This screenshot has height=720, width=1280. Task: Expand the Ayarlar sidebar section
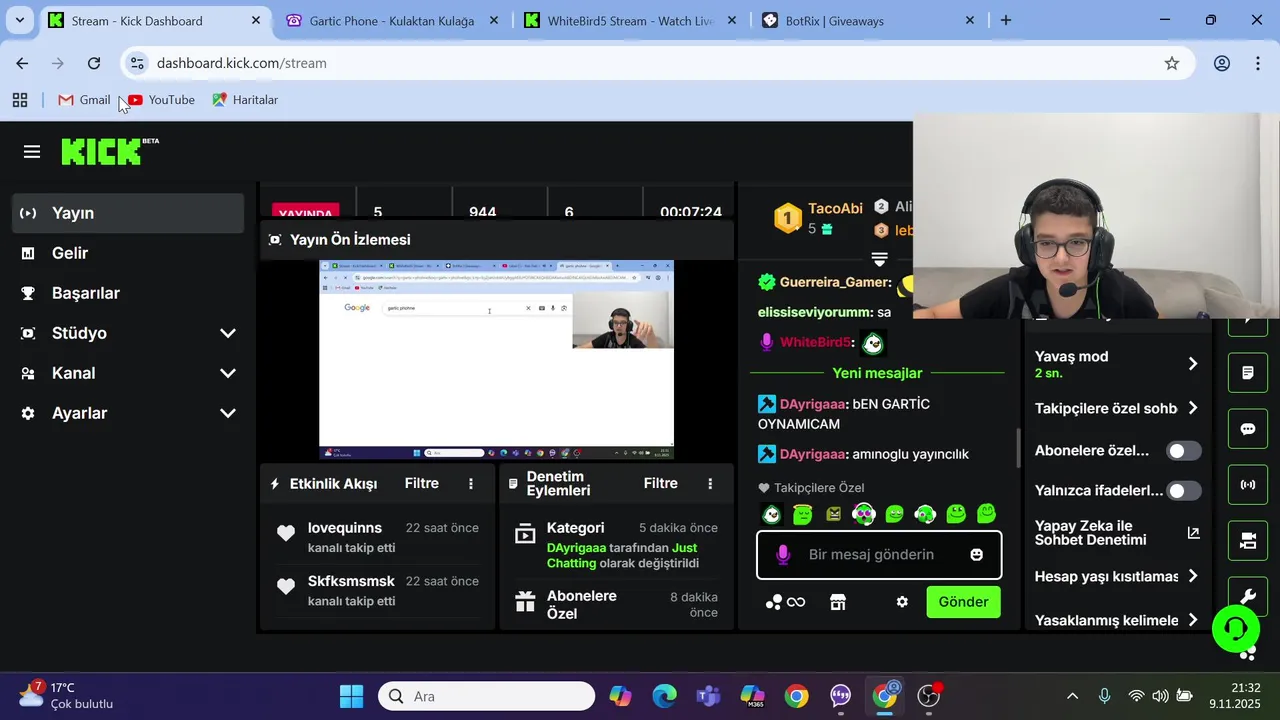(x=227, y=413)
